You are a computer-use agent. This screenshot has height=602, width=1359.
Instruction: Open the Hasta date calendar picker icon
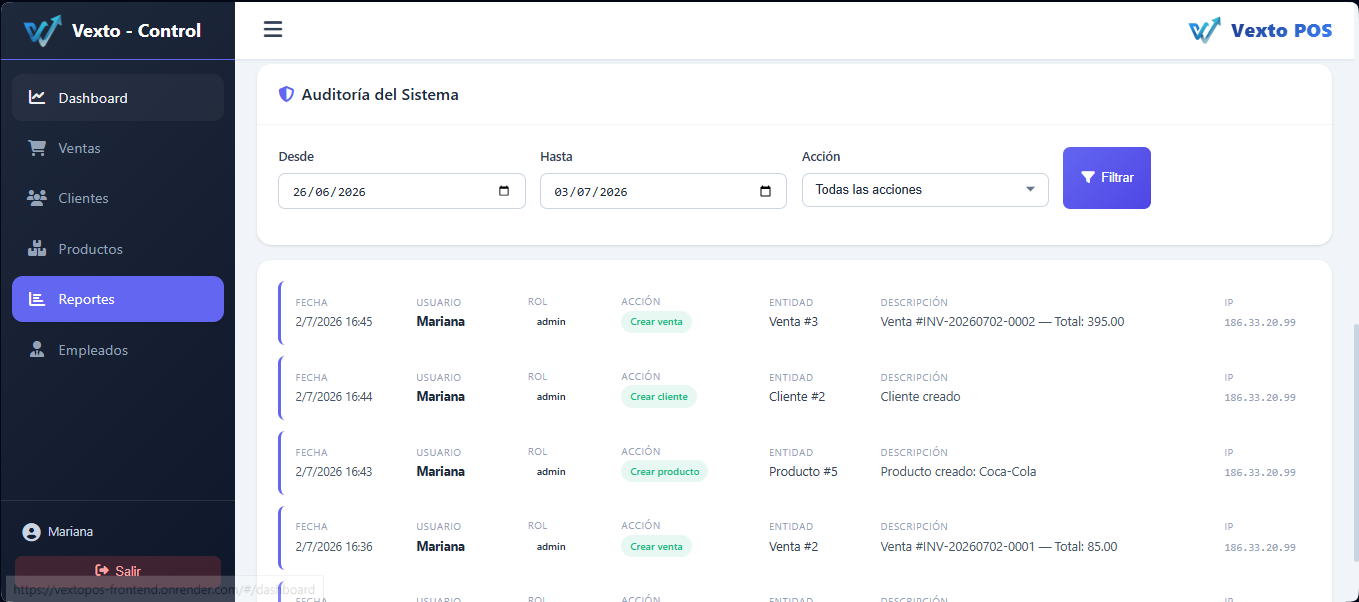(766, 191)
